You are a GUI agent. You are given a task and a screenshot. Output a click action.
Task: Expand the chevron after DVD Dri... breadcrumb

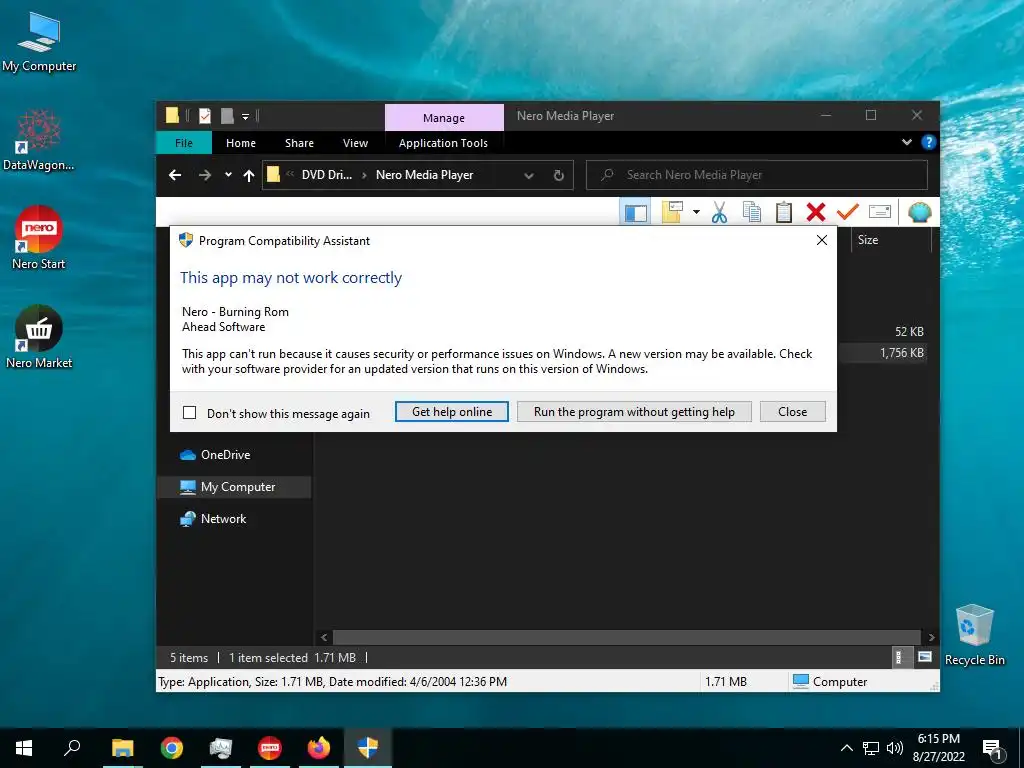pyautogui.click(x=364, y=175)
